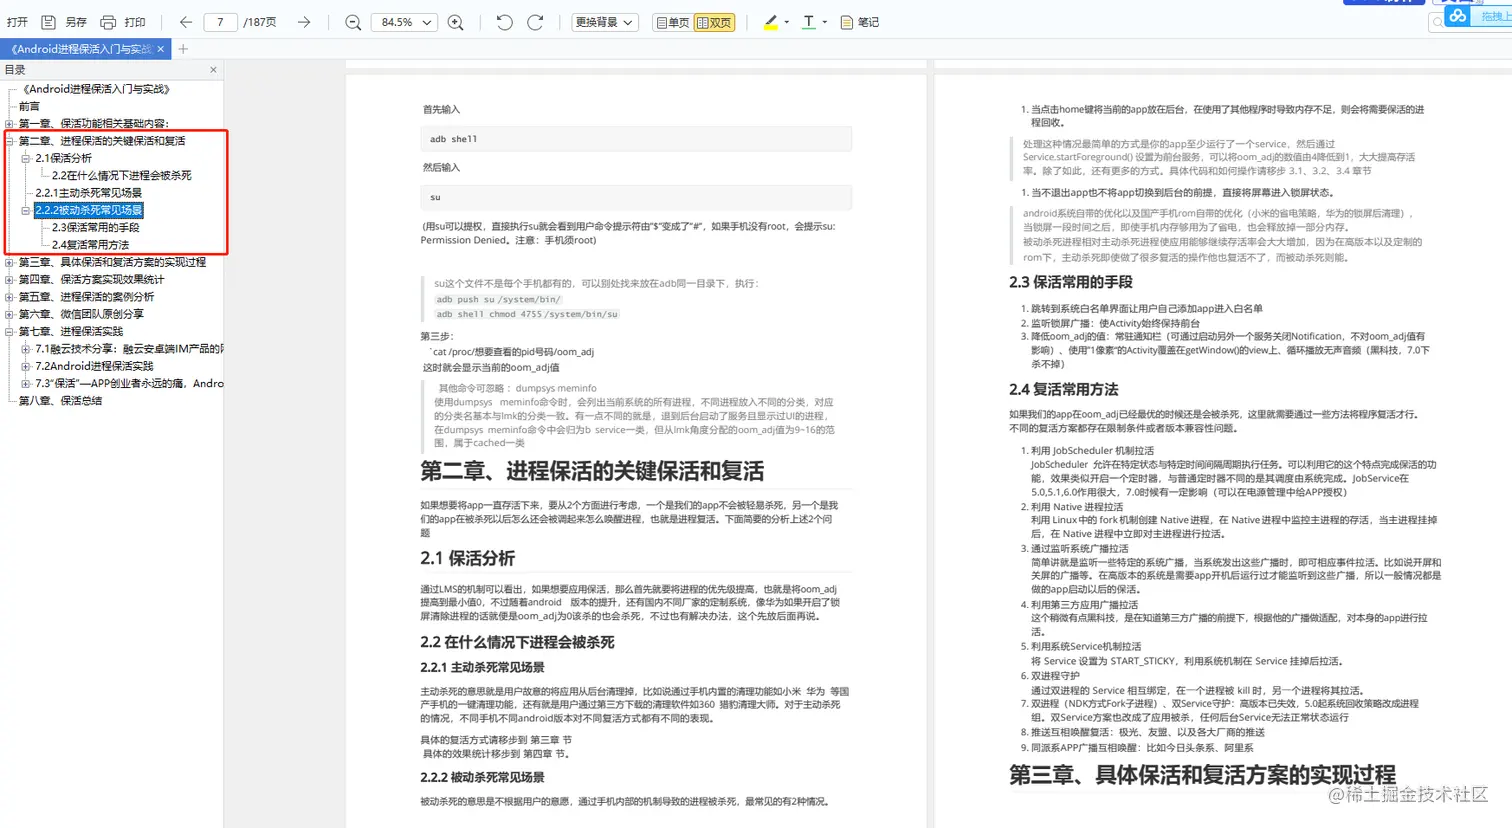Click the 2.3 保活常用的手段 heading on page
The image size is (1512, 828).
pyautogui.click(x=1071, y=283)
